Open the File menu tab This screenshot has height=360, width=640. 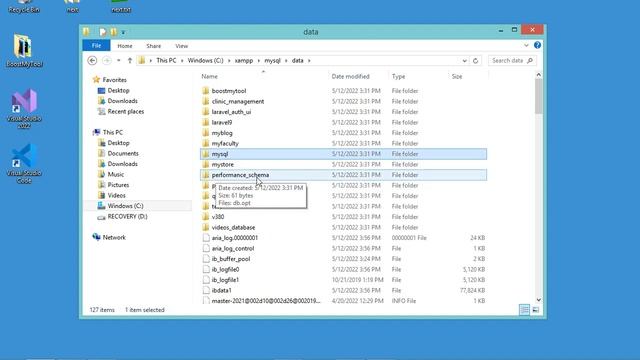[x=96, y=46]
